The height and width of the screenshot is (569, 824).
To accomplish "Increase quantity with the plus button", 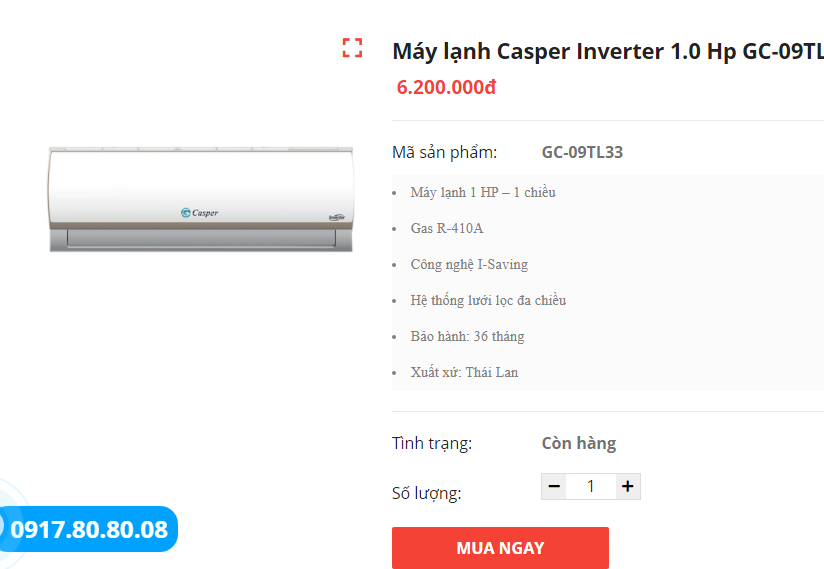I will (x=627, y=487).
